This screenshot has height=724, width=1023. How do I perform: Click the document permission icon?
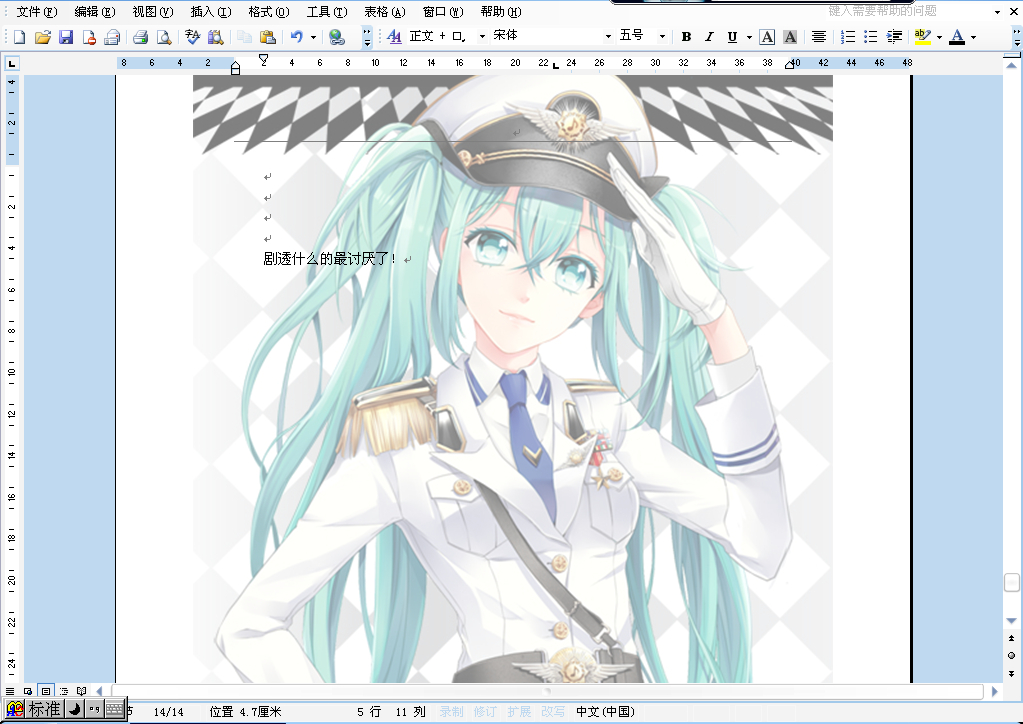pyautogui.click(x=89, y=37)
